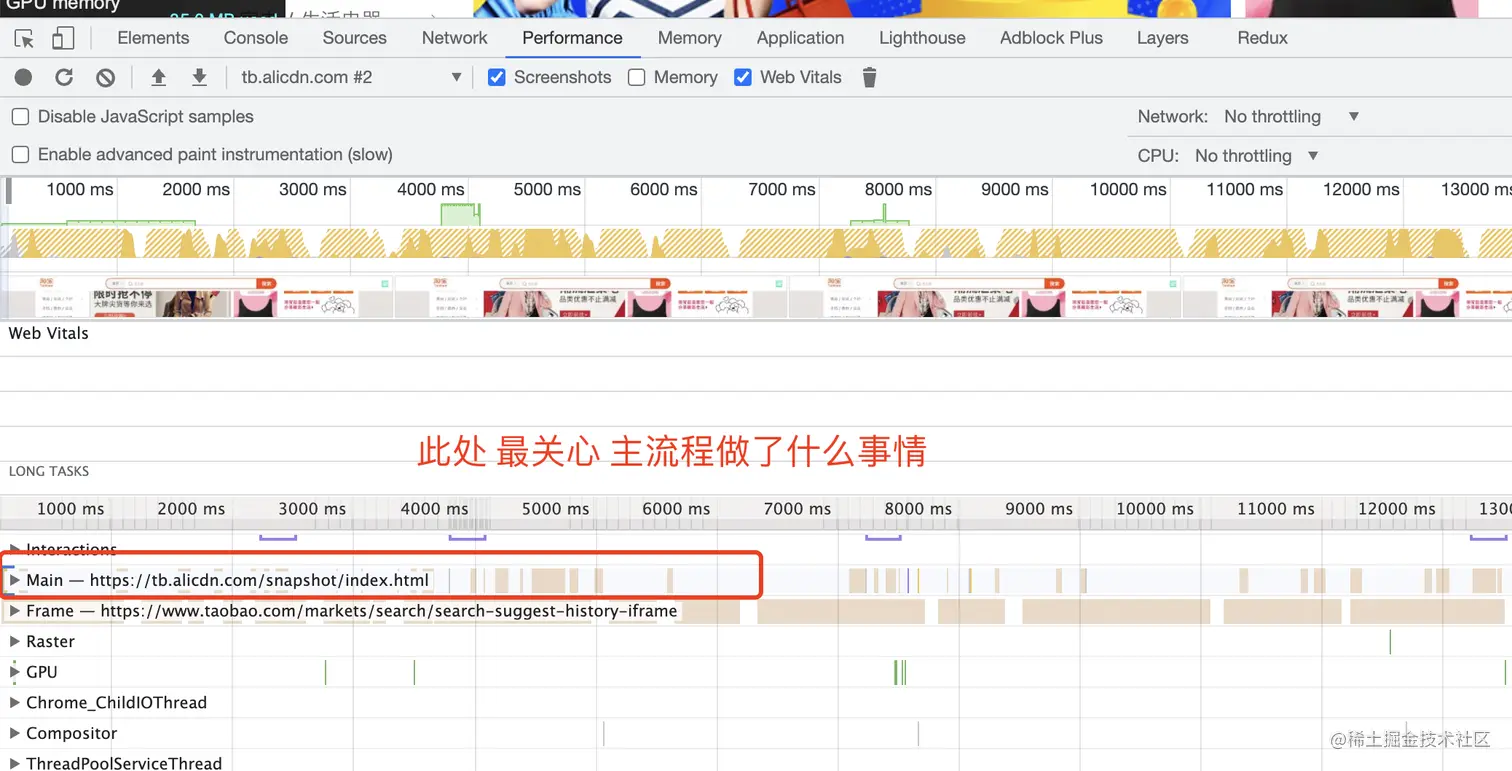This screenshot has width=1512, height=771.
Task: Open the Network tab
Action: [455, 38]
